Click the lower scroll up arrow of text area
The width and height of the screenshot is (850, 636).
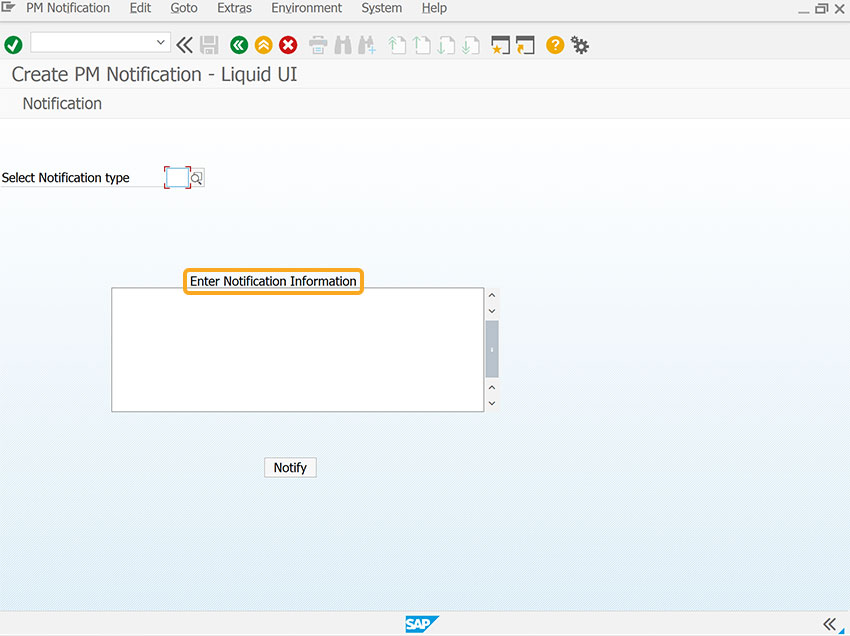(x=492, y=388)
